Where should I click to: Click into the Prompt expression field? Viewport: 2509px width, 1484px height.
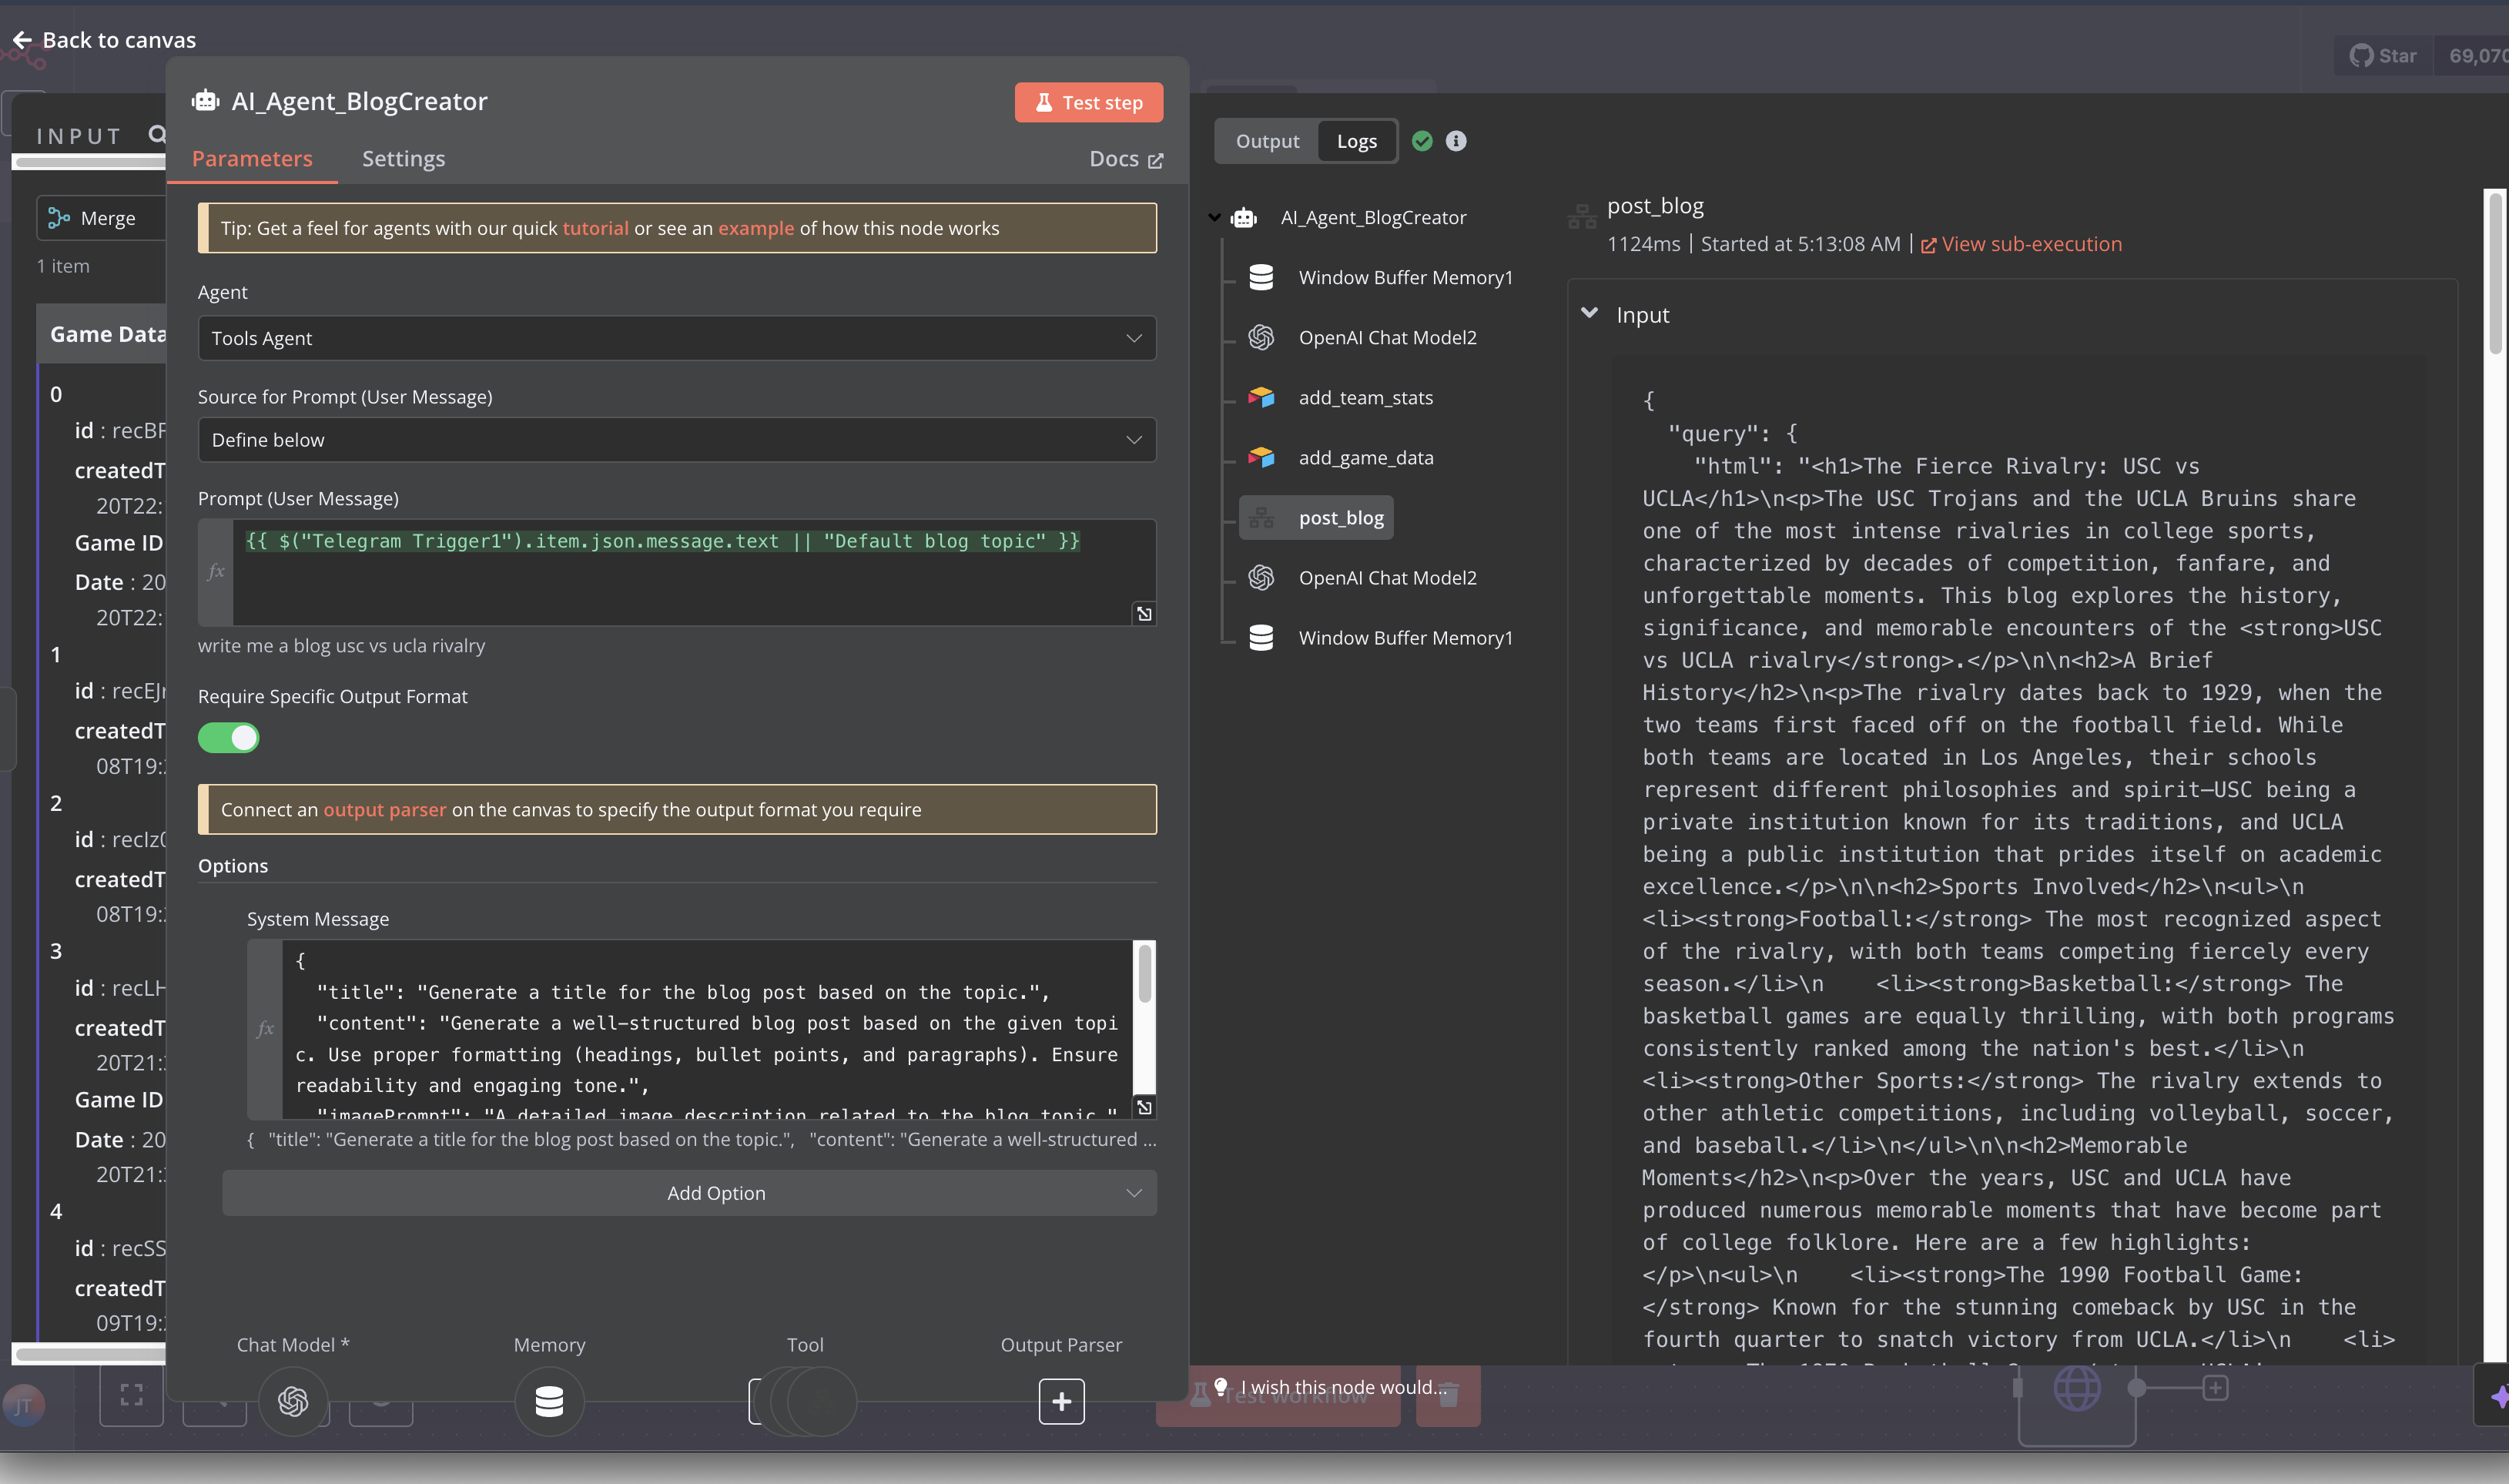pyautogui.click(x=694, y=572)
